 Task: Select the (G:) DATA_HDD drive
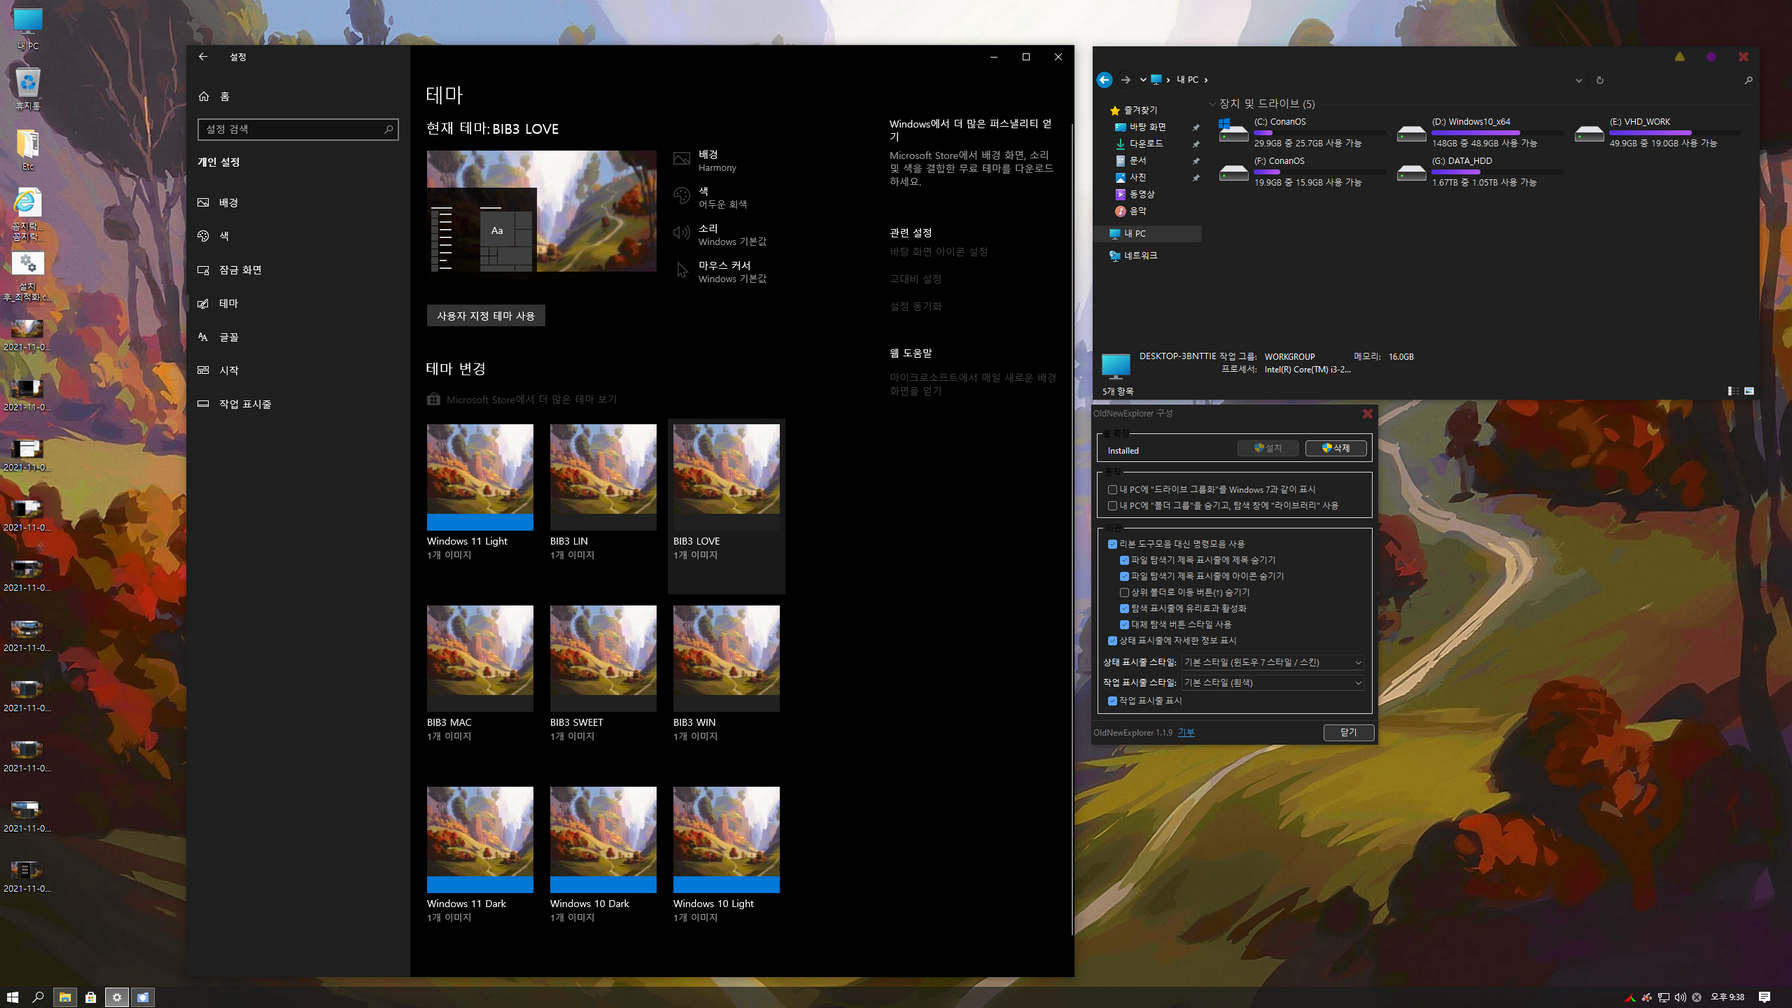click(1478, 171)
